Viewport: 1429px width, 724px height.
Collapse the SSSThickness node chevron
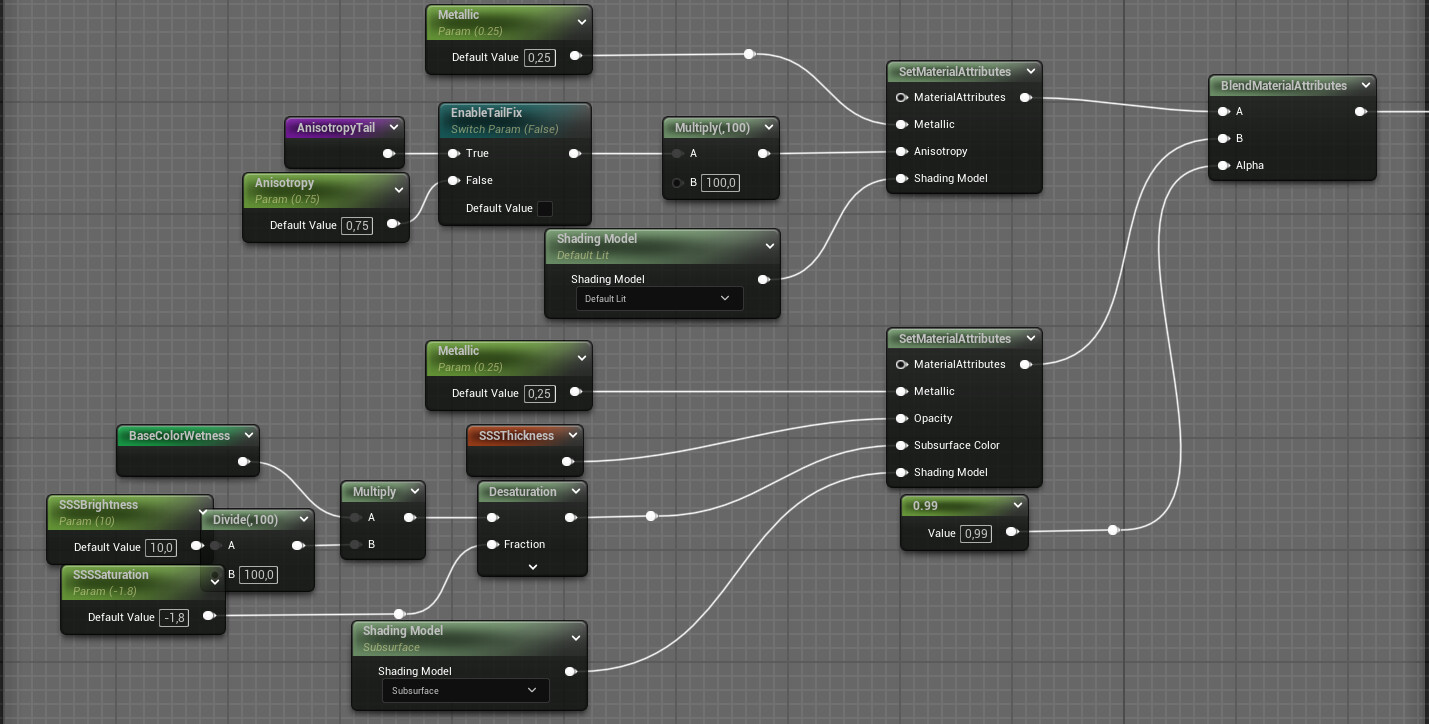[573, 435]
